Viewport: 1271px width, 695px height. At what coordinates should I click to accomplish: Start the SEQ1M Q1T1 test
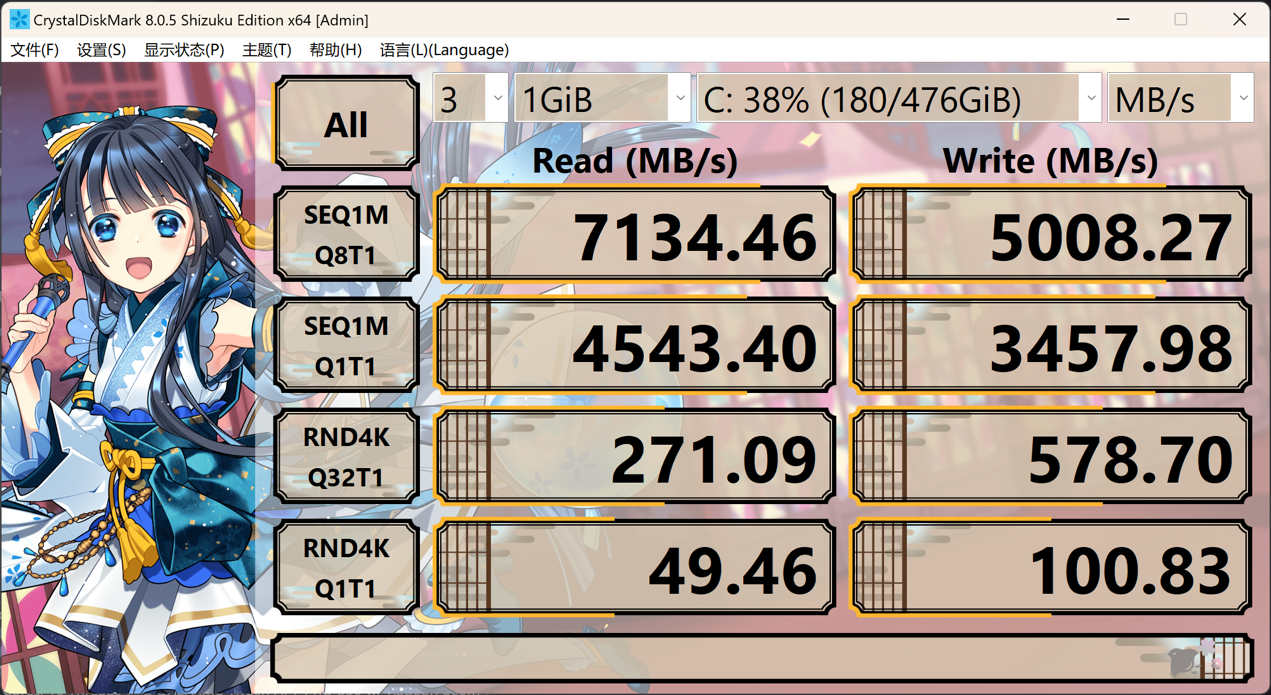click(x=346, y=346)
